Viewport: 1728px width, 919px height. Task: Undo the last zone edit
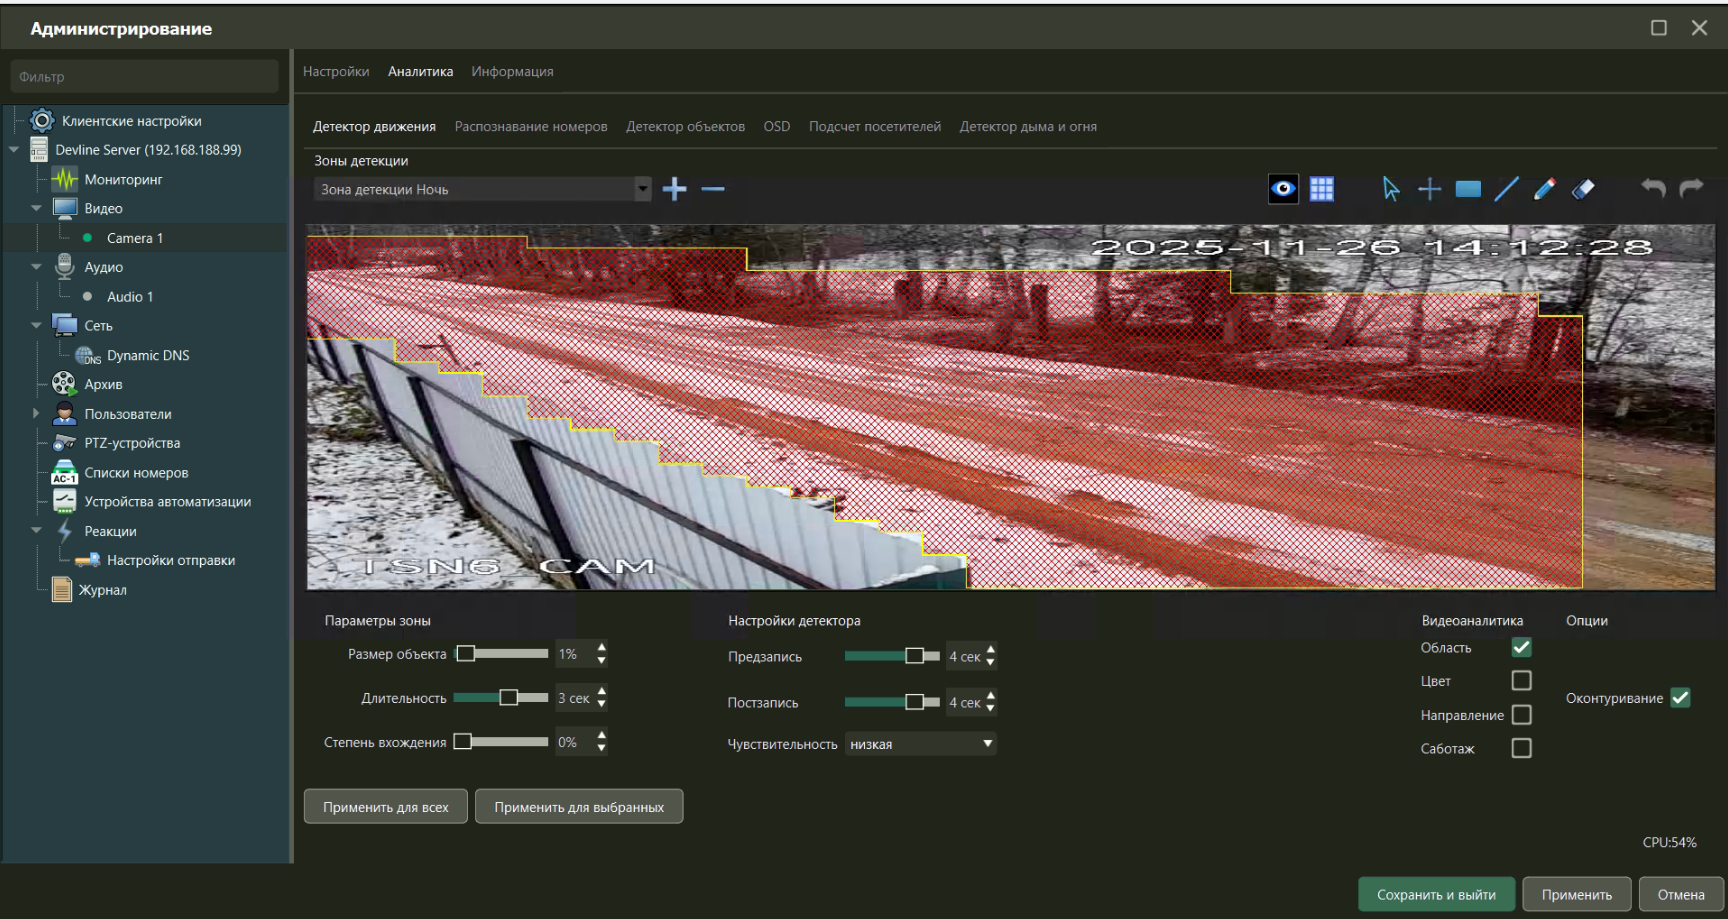pos(1653,188)
